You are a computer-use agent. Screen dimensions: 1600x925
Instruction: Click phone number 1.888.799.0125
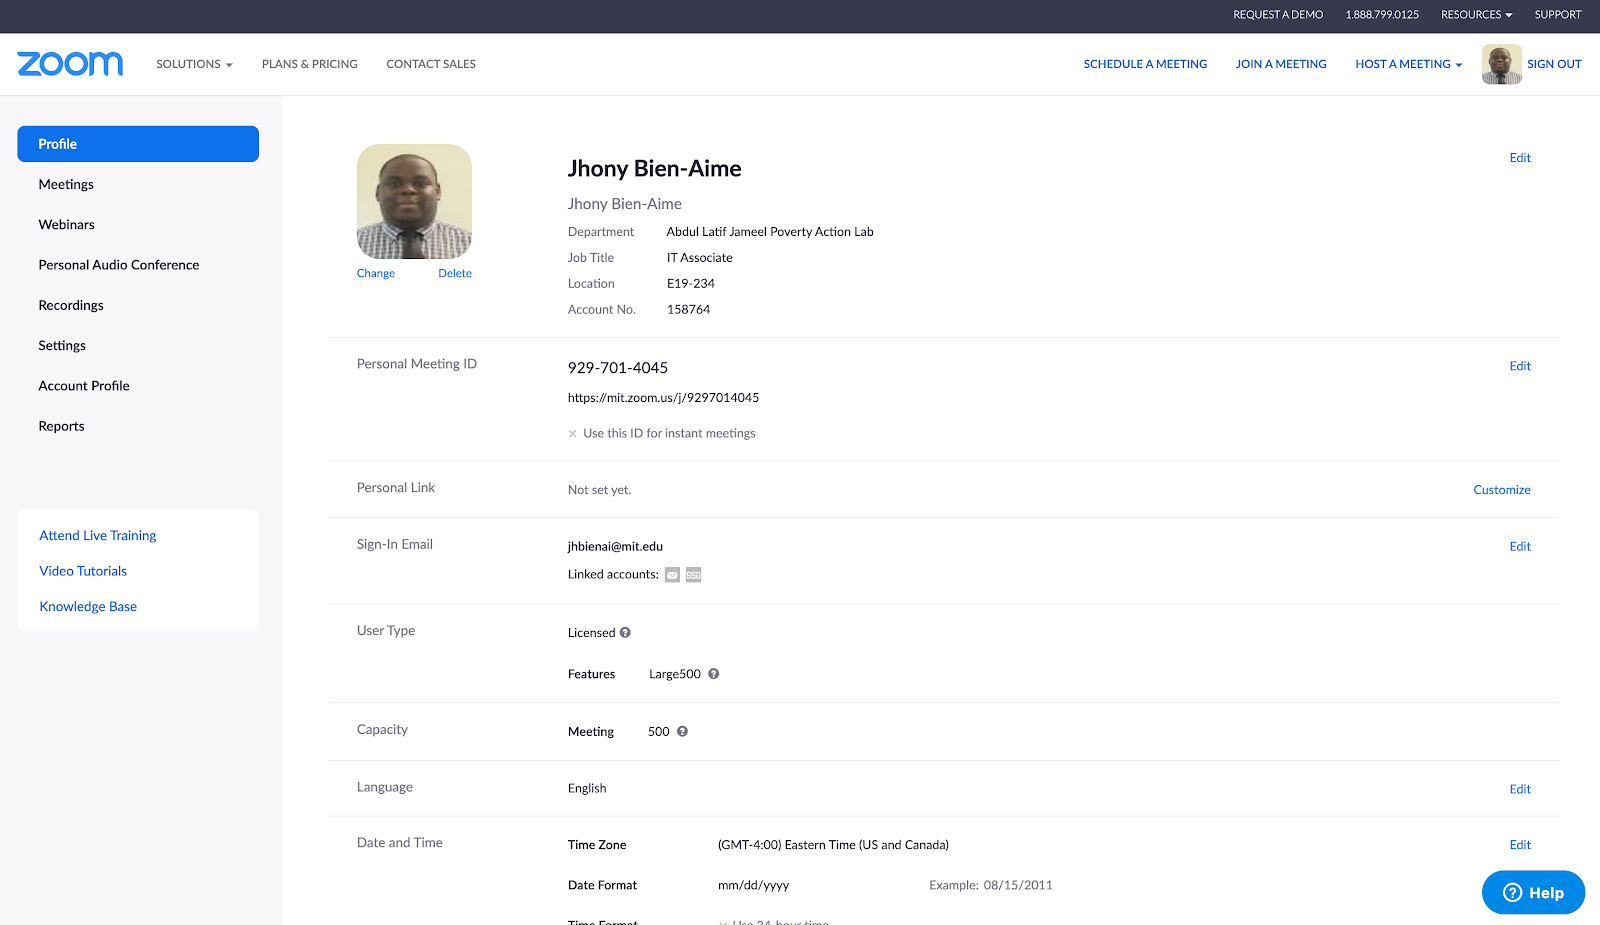click(1382, 15)
